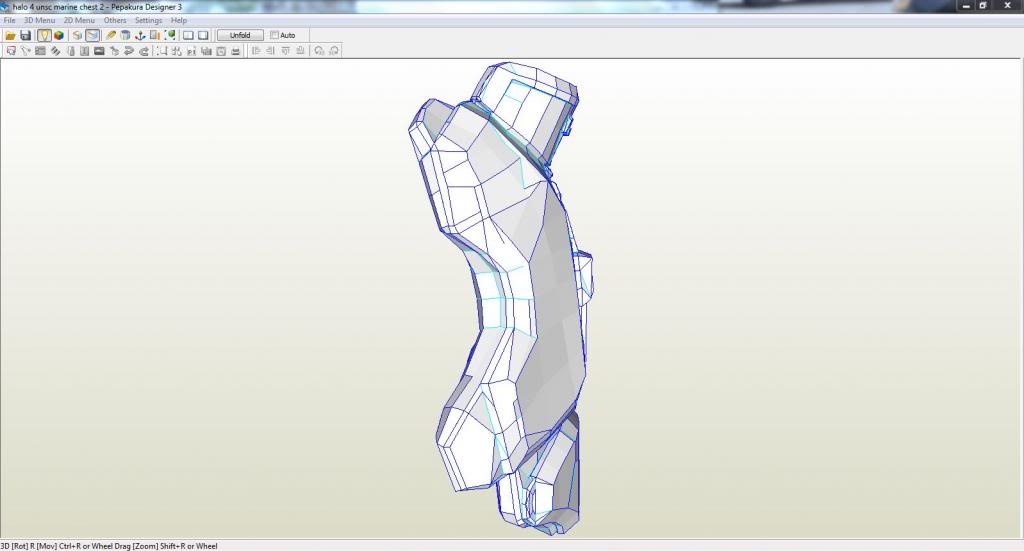Click the Unfold button
Viewport: 1024px width, 551px height.
[240, 35]
